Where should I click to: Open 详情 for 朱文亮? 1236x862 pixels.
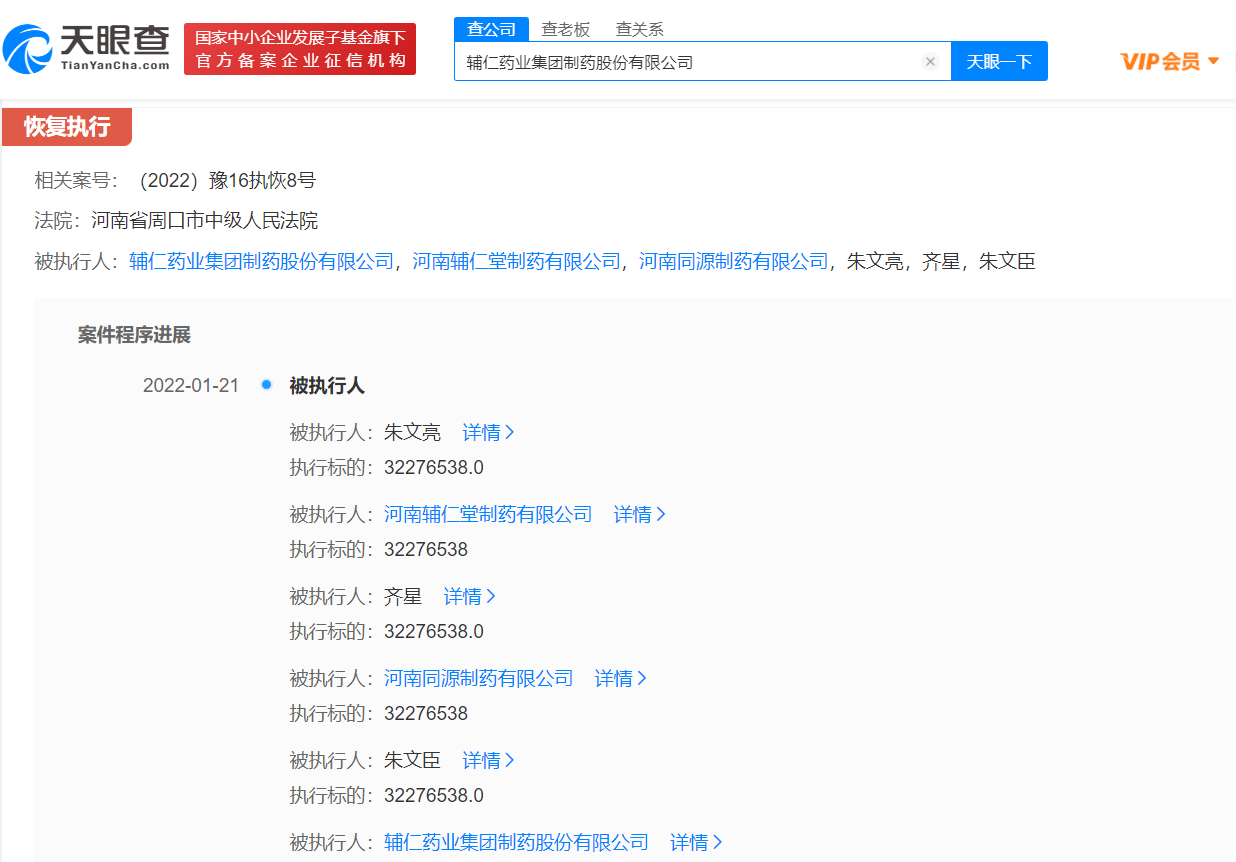(488, 433)
